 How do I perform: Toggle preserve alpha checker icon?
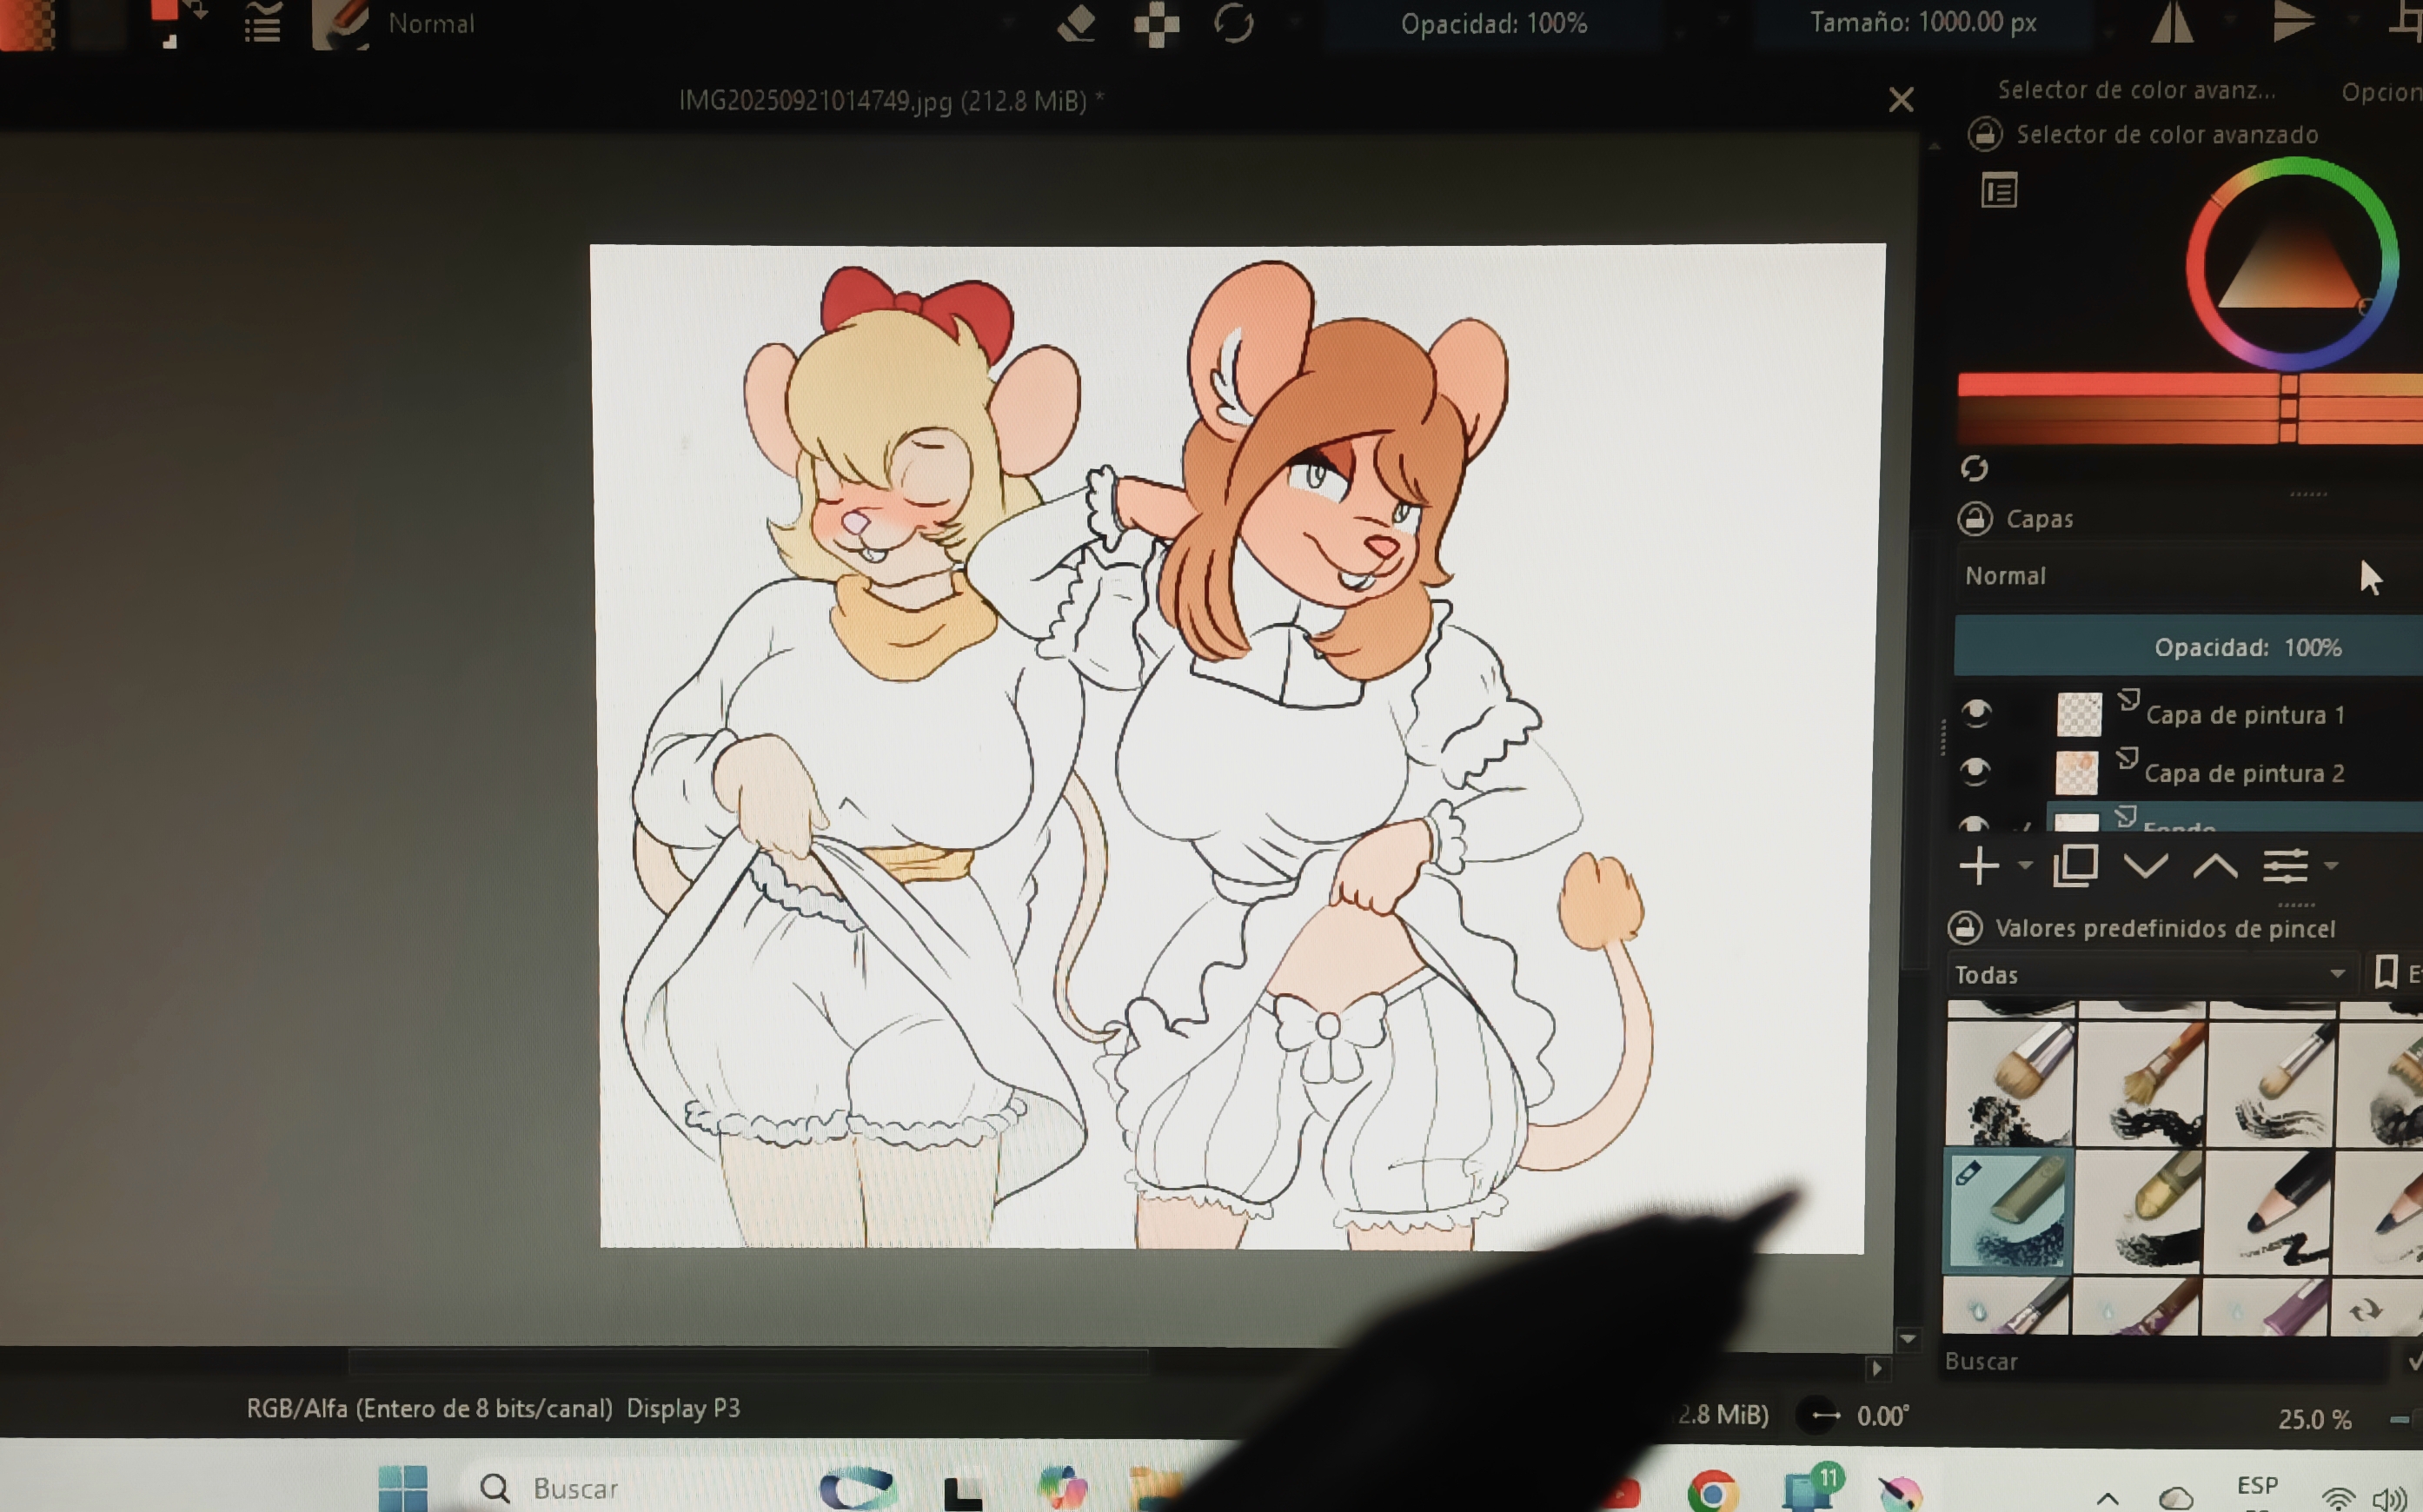[x=1156, y=24]
